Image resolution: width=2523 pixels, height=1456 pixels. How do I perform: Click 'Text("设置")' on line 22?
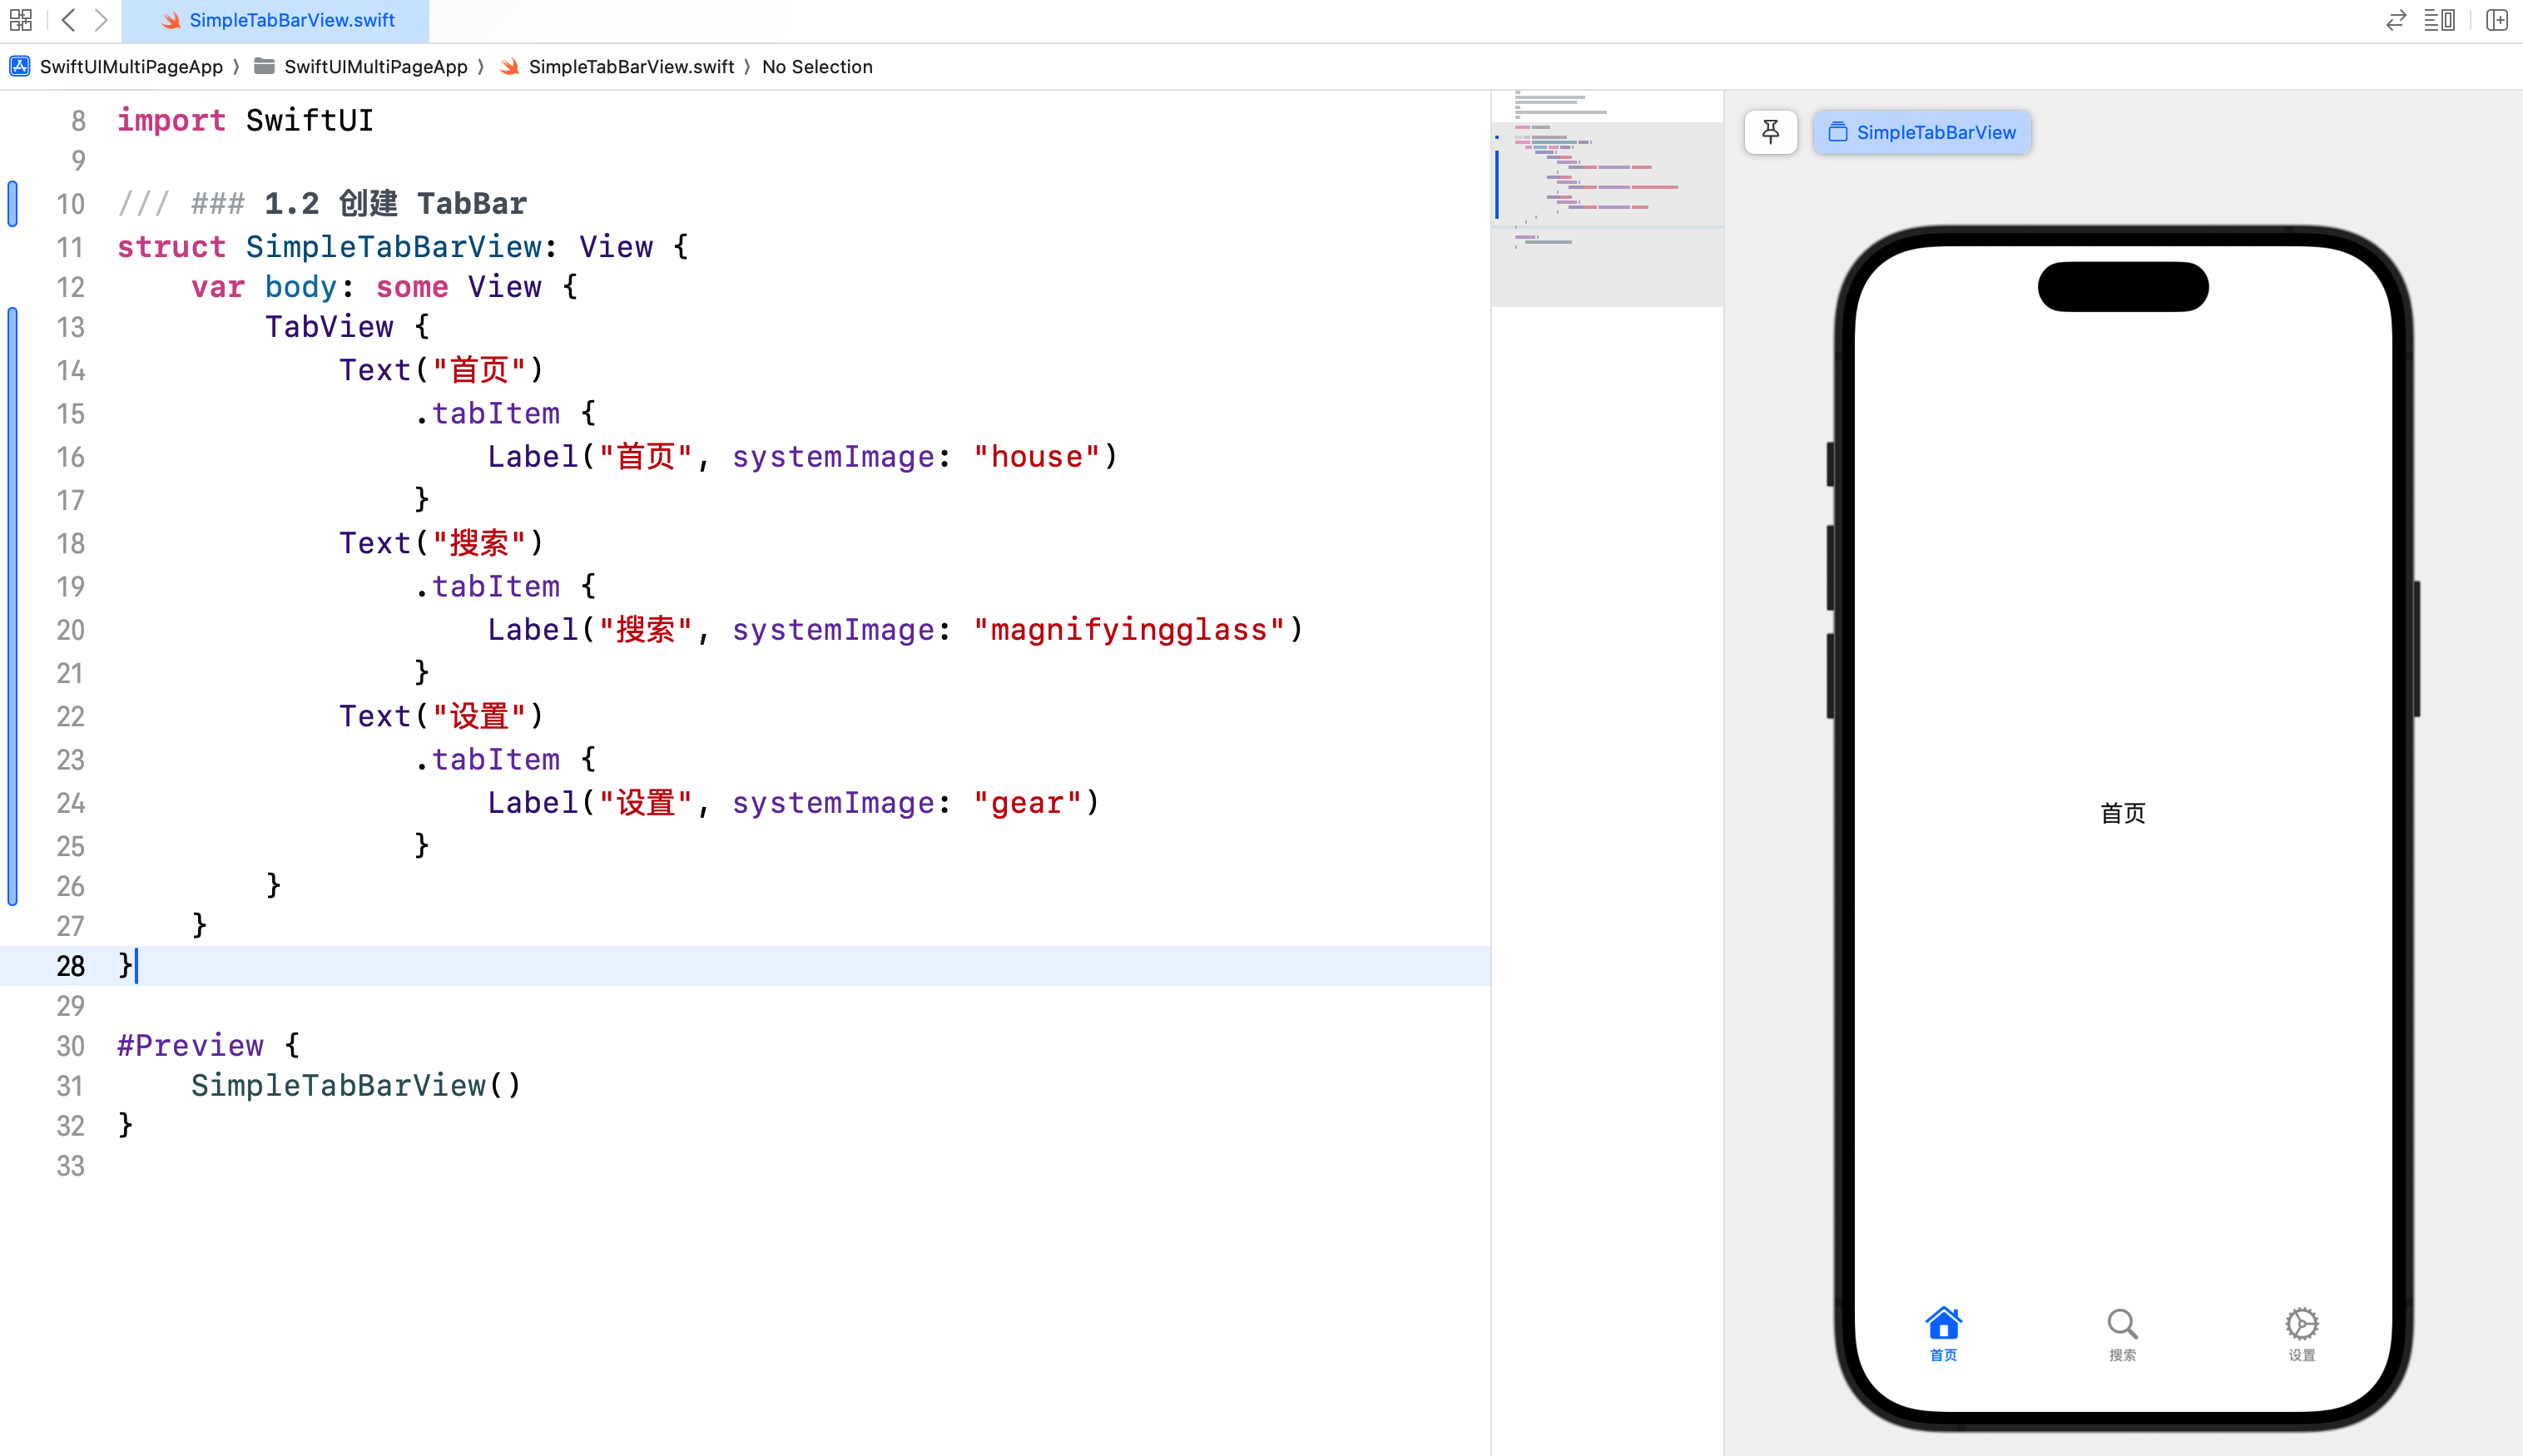tap(441, 716)
